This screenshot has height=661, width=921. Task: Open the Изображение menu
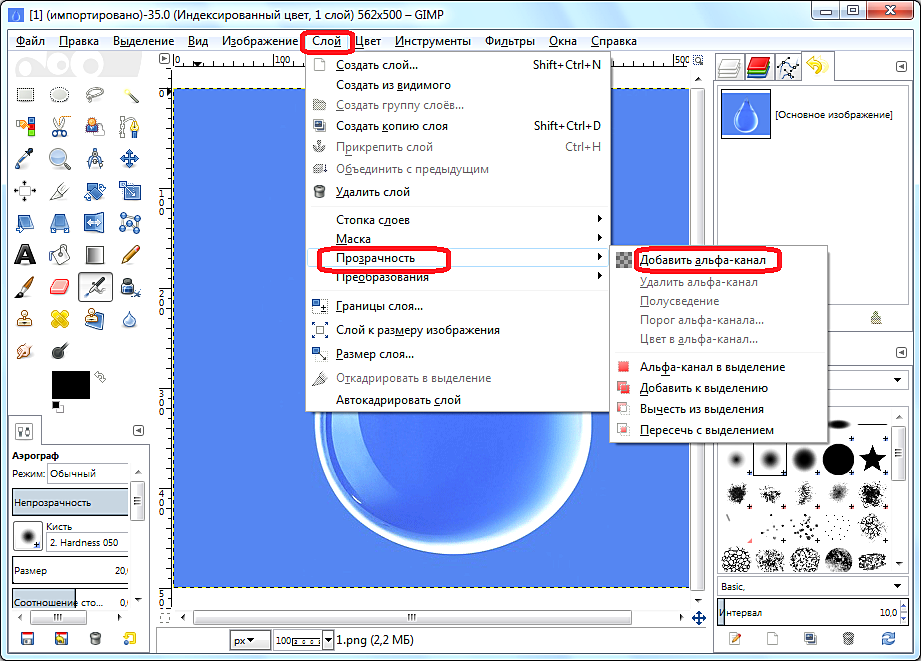coord(260,41)
